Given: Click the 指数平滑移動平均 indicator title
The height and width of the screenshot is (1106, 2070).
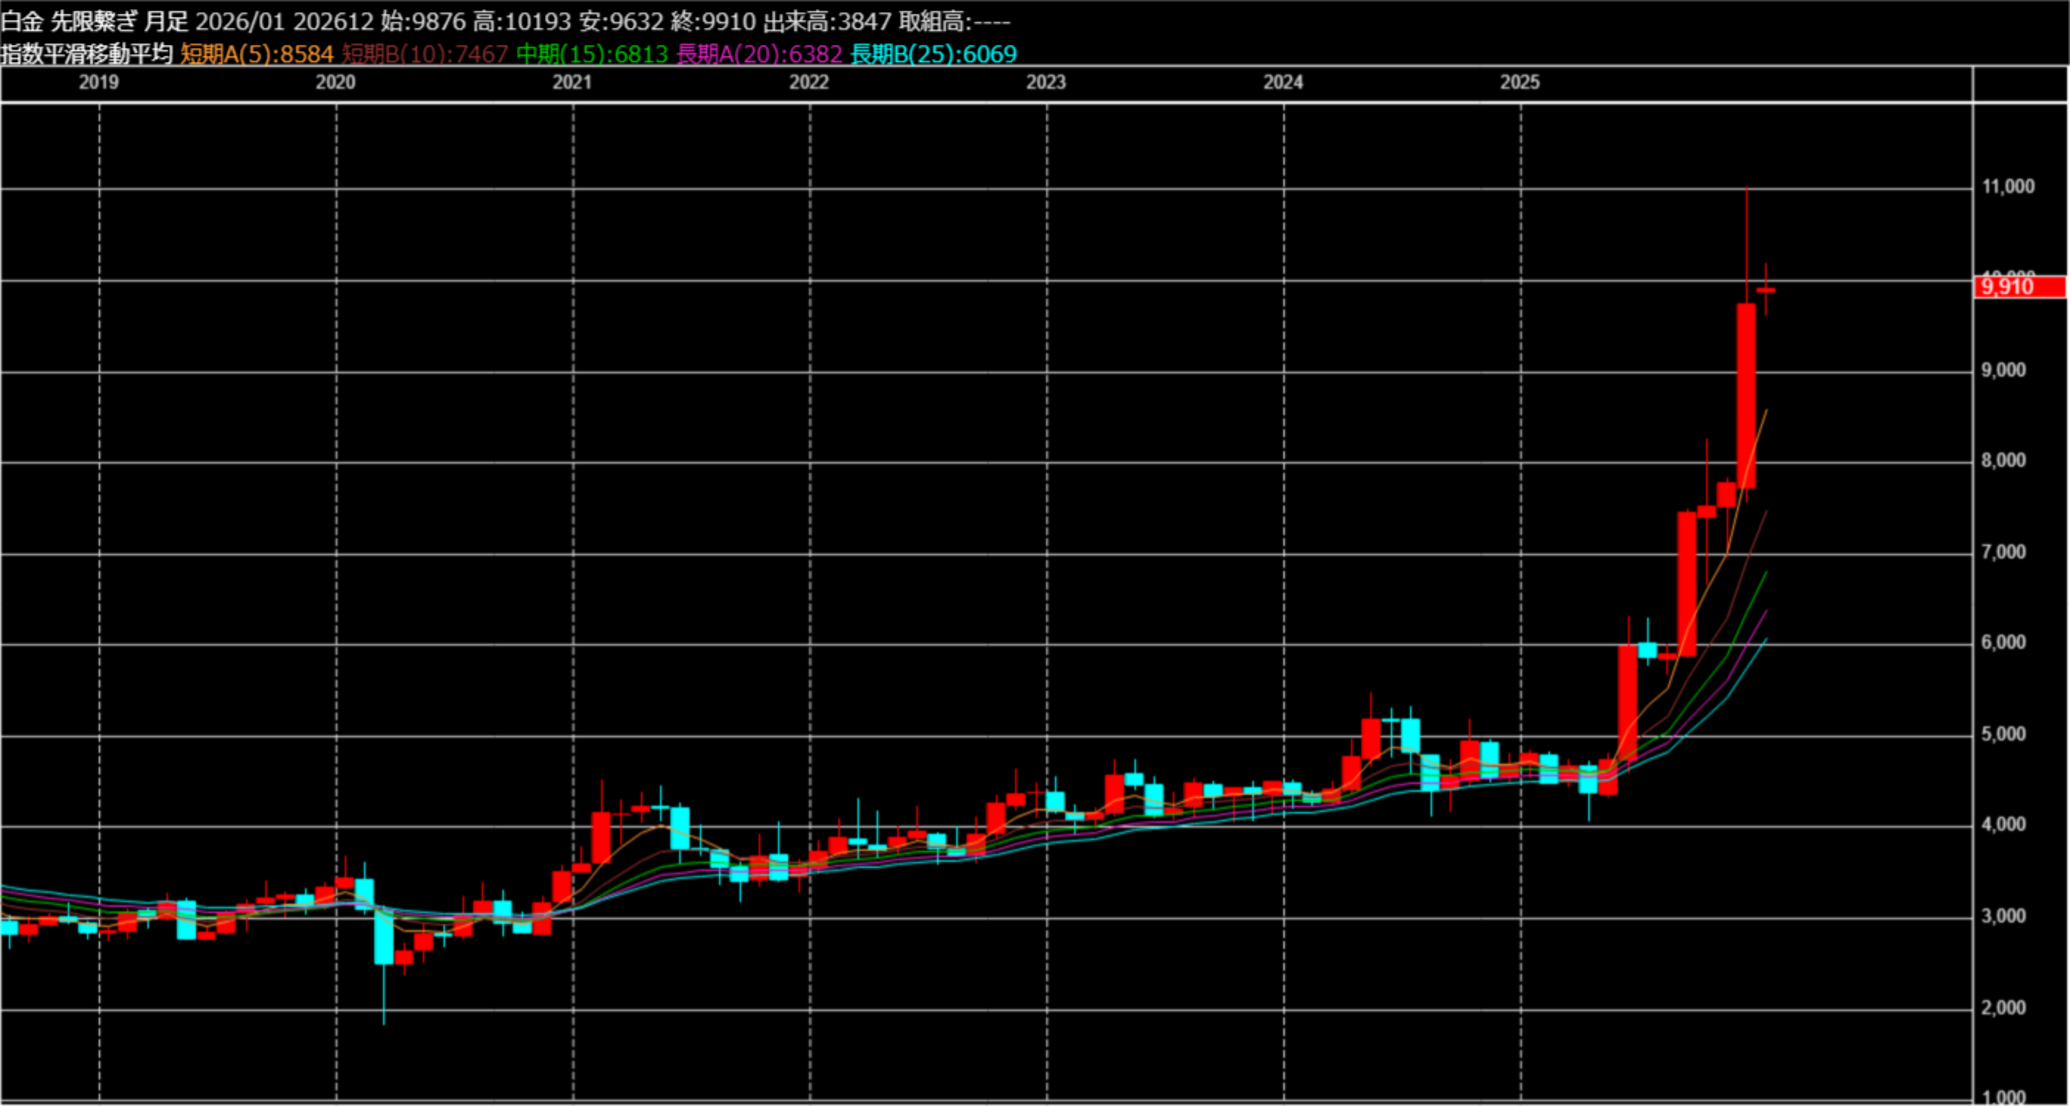Looking at the screenshot, I should (87, 54).
